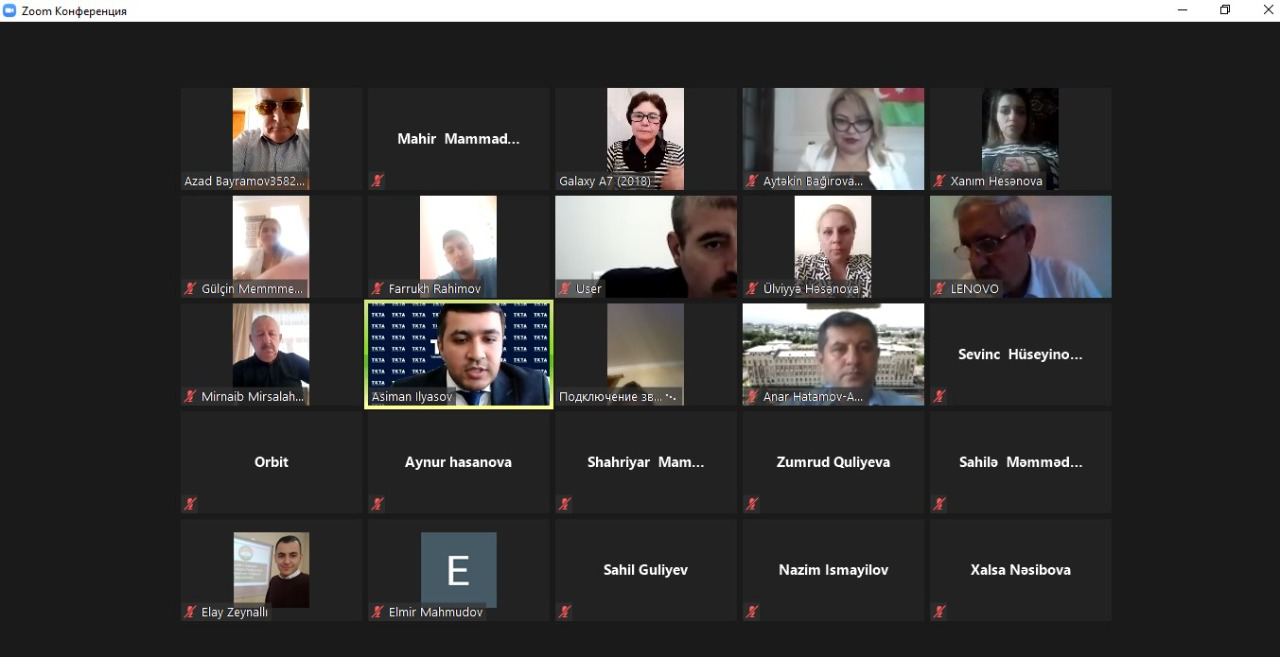Select Anar Hatamov video tile

click(x=833, y=354)
